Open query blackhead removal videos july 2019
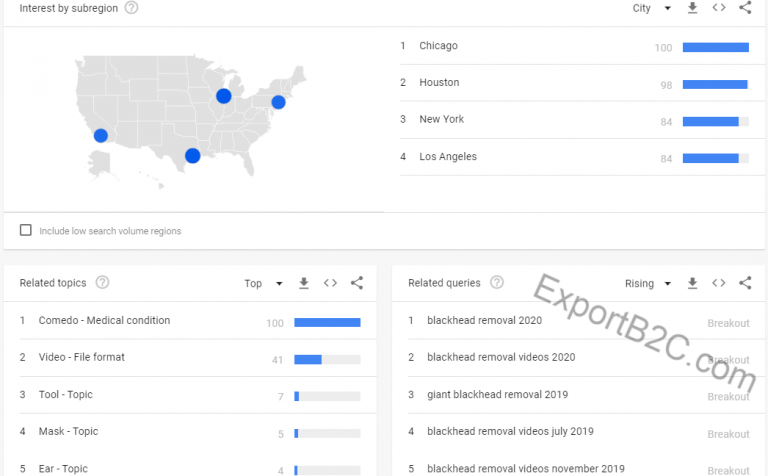Screen dimensions: 768x476 (x=510, y=431)
